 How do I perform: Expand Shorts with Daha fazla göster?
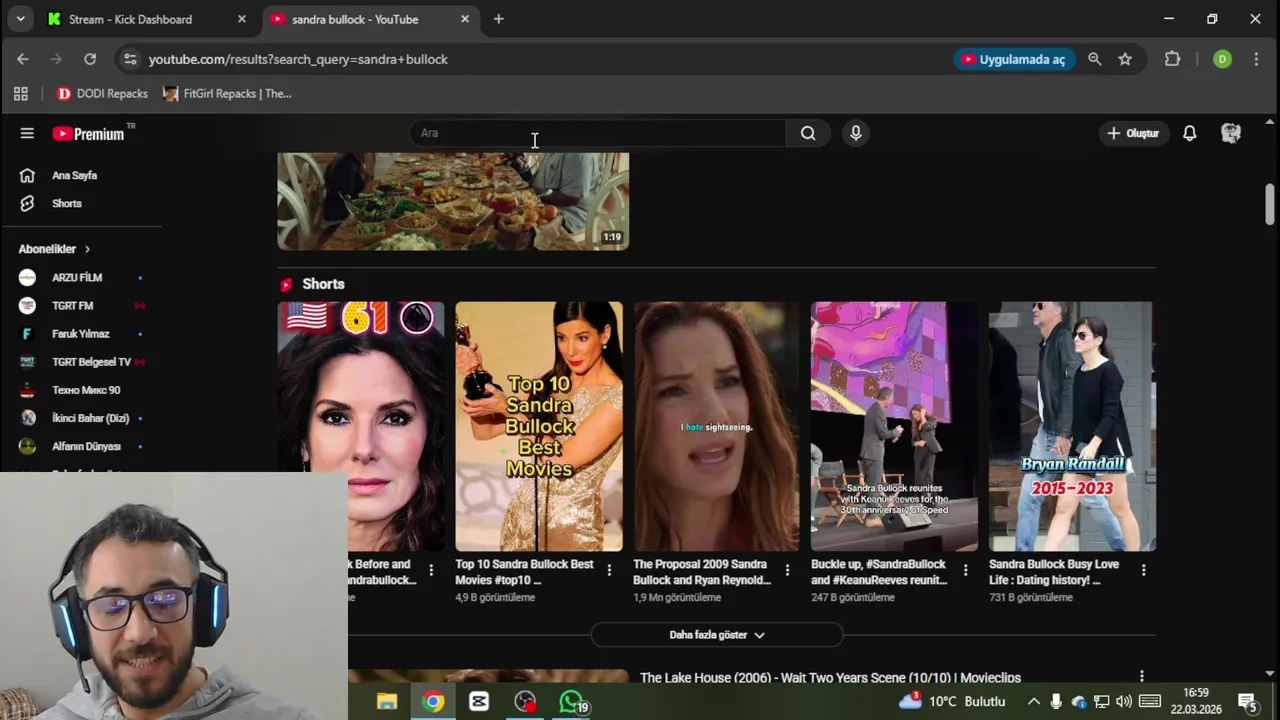tap(717, 635)
